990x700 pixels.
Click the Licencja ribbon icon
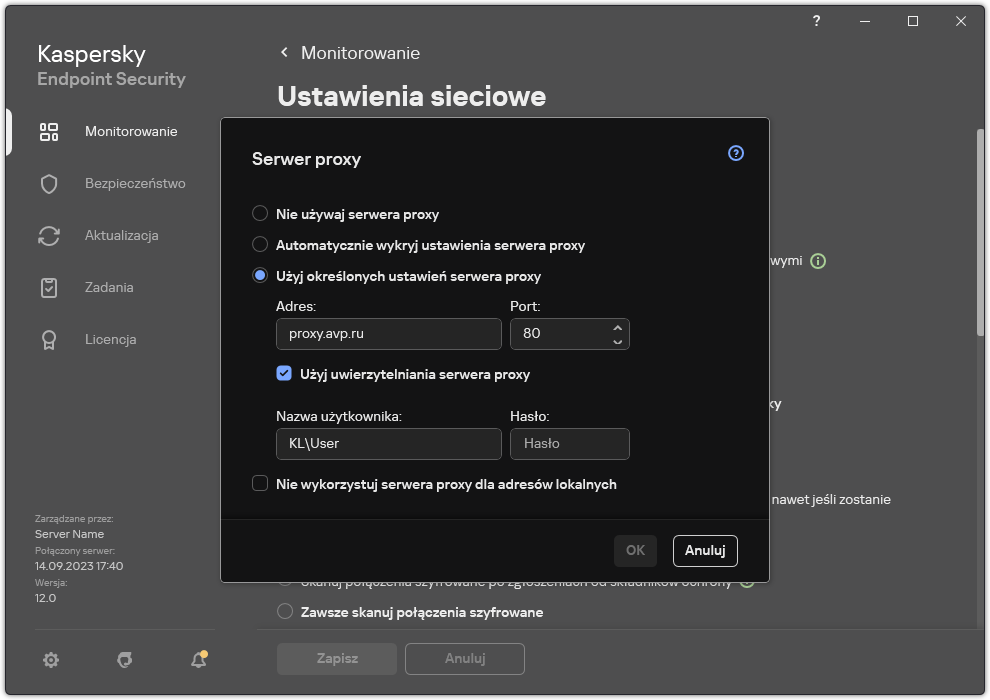(x=49, y=340)
